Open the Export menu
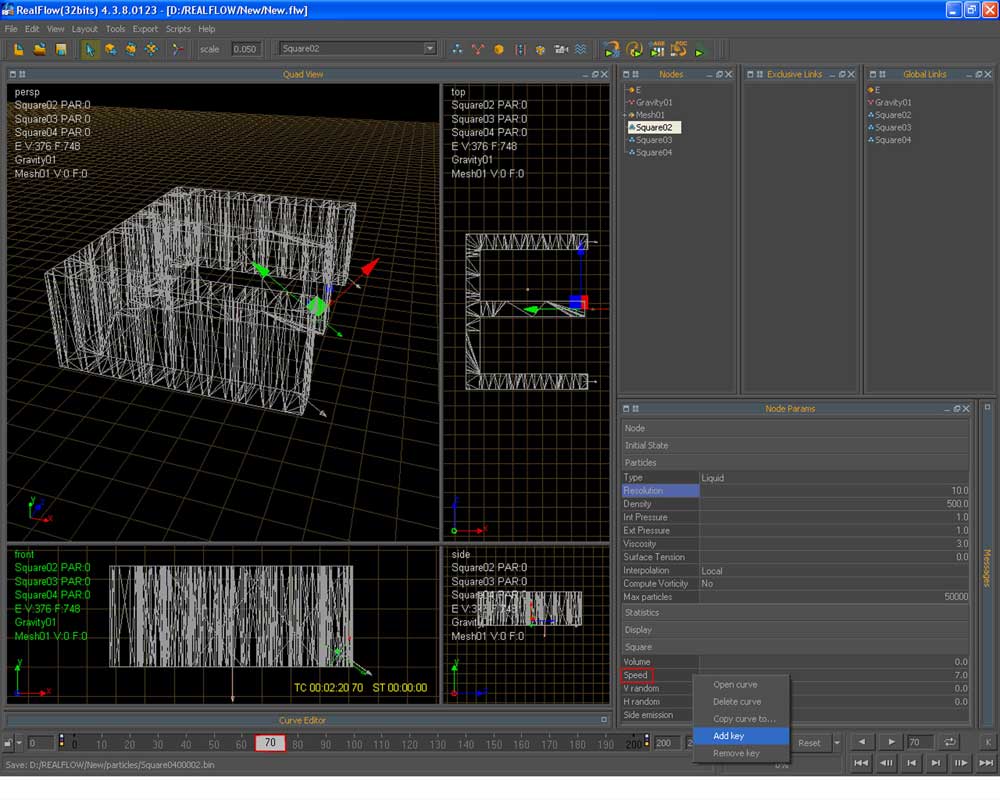 coord(145,29)
